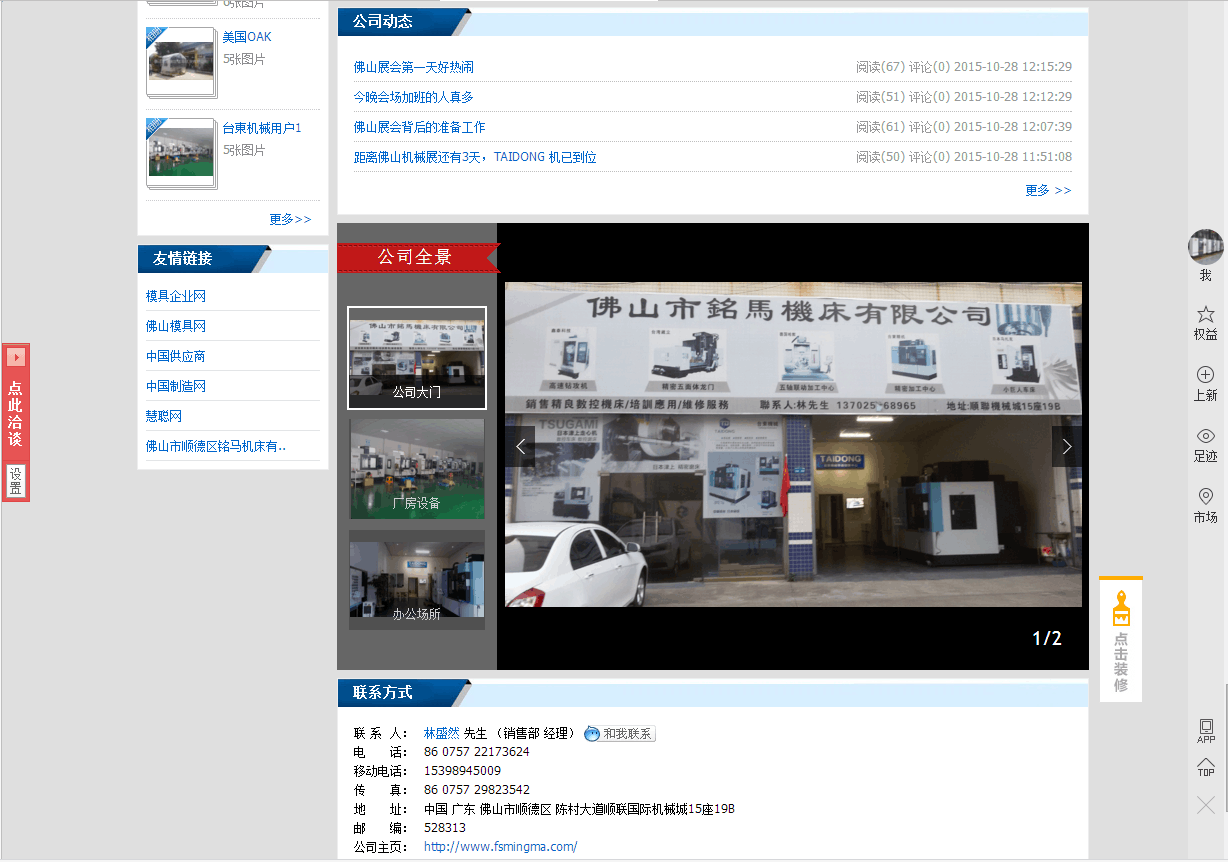This screenshot has width=1228, height=862.
Task: Open 慧聪网 friendly link
Action: (x=164, y=416)
